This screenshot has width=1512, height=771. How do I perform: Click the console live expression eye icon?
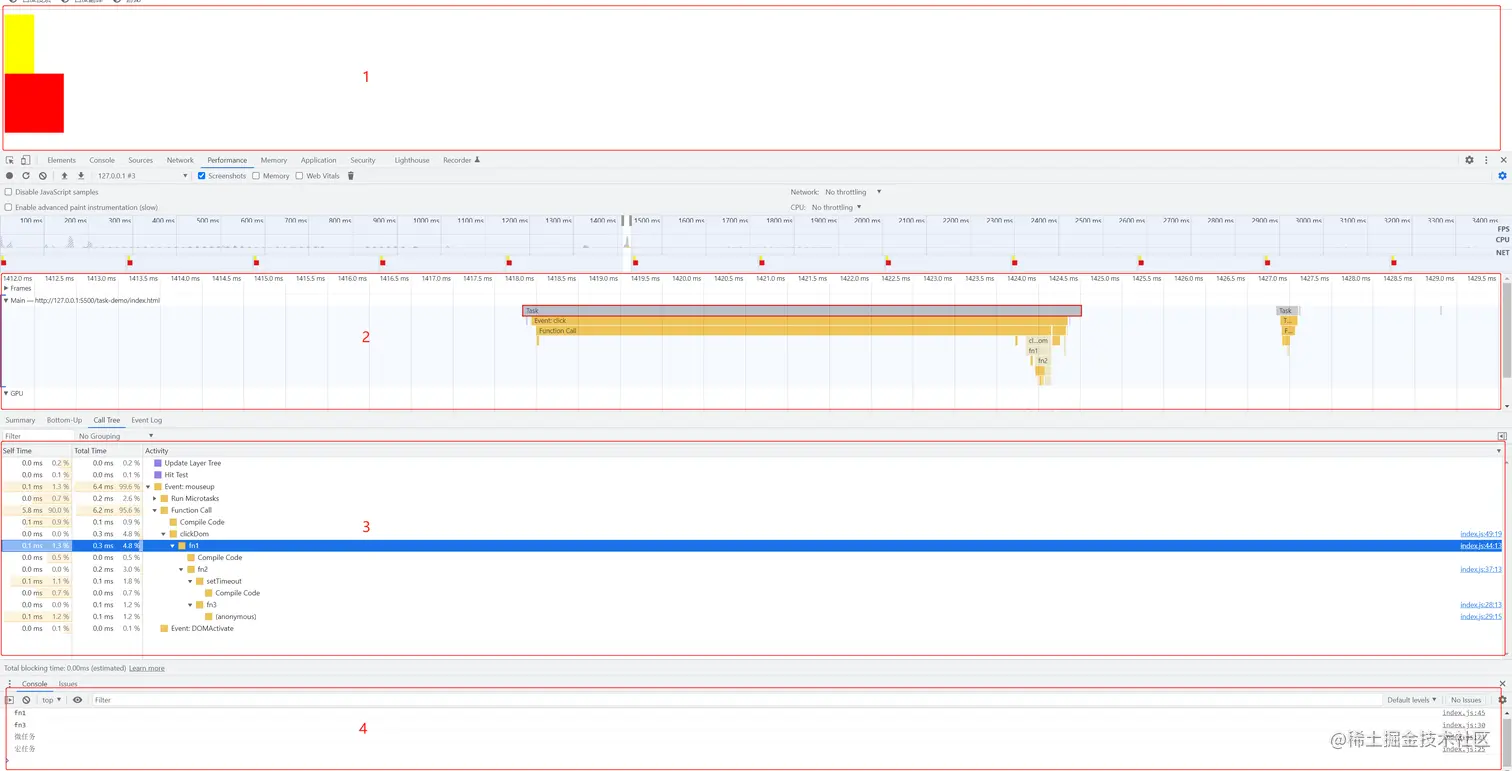coord(78,700)
